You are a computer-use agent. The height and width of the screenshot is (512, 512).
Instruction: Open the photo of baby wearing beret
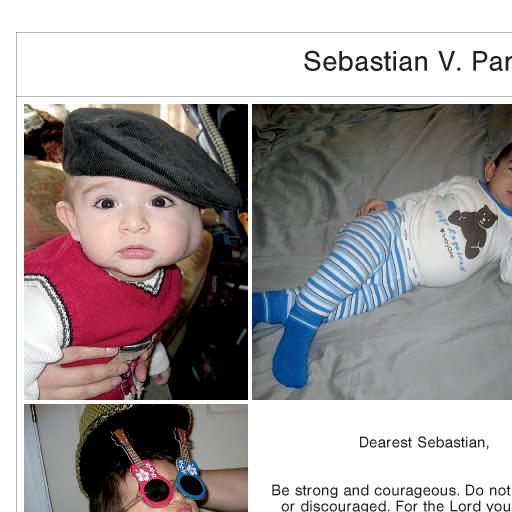point(136,252)
